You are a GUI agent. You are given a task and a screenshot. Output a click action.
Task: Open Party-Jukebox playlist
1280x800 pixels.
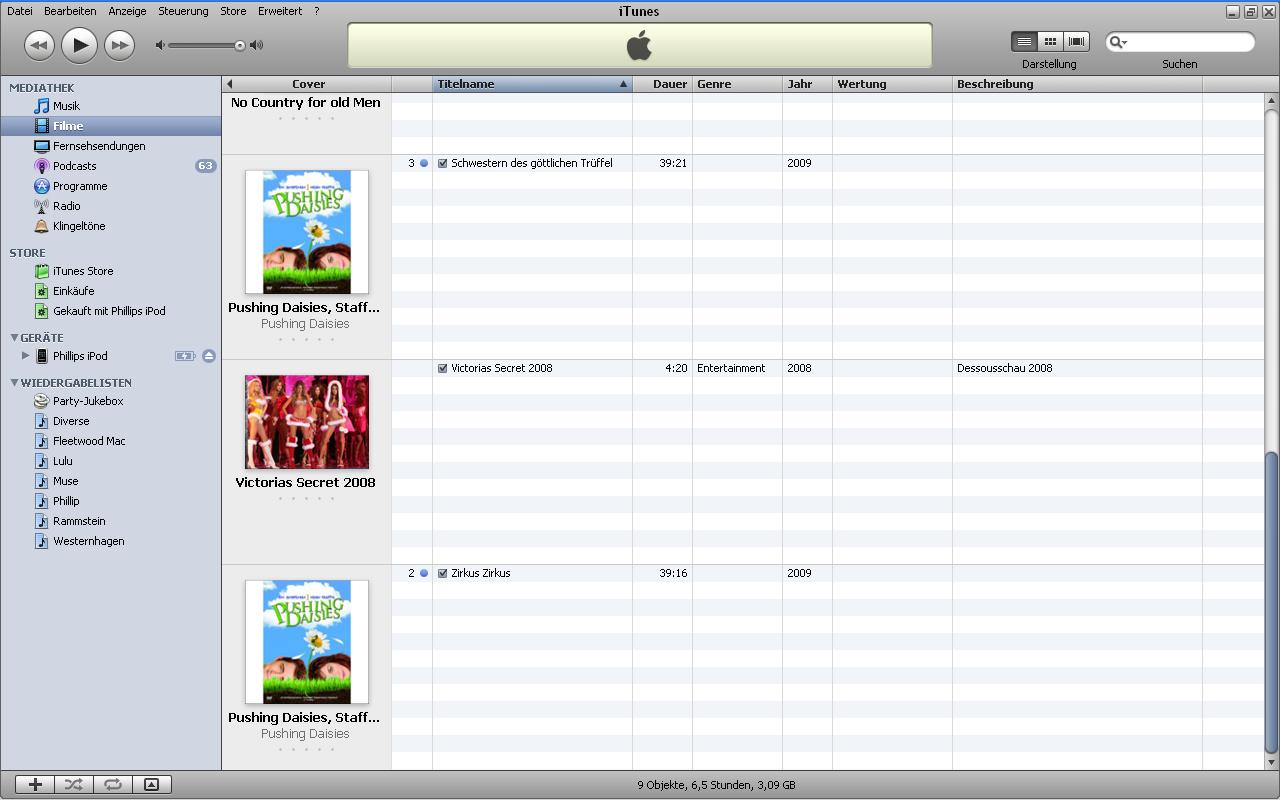pyautogui.click(x=110, y=401)
